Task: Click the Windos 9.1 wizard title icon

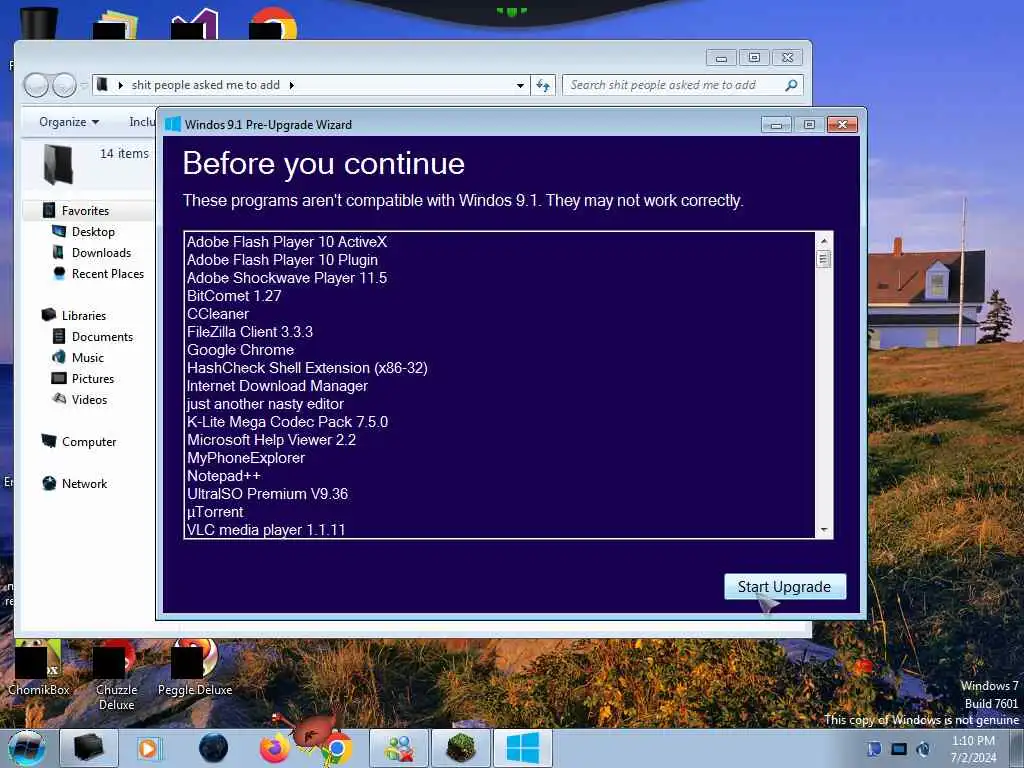Action: click(x=173, y=124)
